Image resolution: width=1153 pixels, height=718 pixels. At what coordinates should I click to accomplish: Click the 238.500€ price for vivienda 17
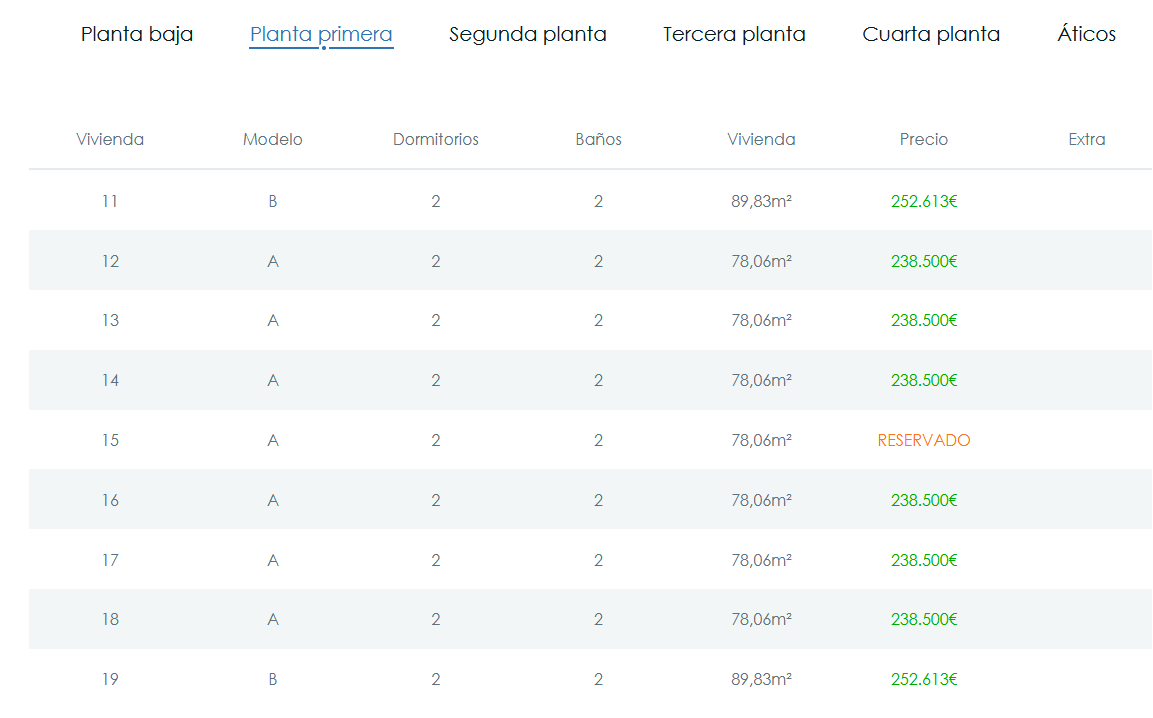(x=924, y=560)
